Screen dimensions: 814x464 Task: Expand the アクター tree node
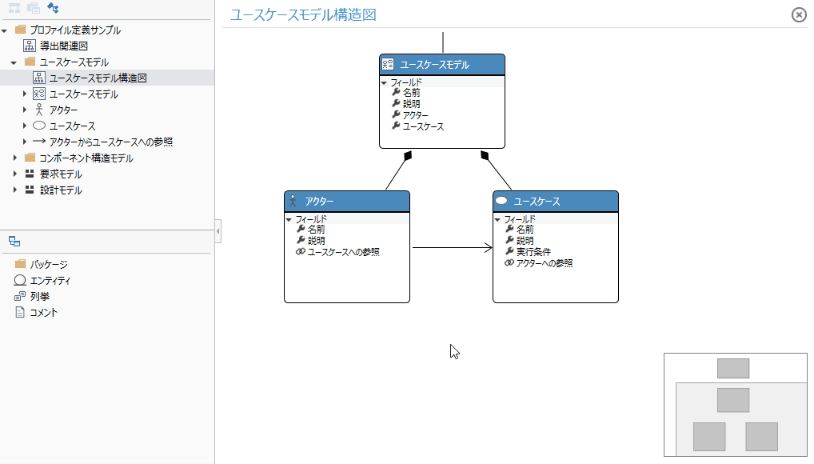click(25, 110)
